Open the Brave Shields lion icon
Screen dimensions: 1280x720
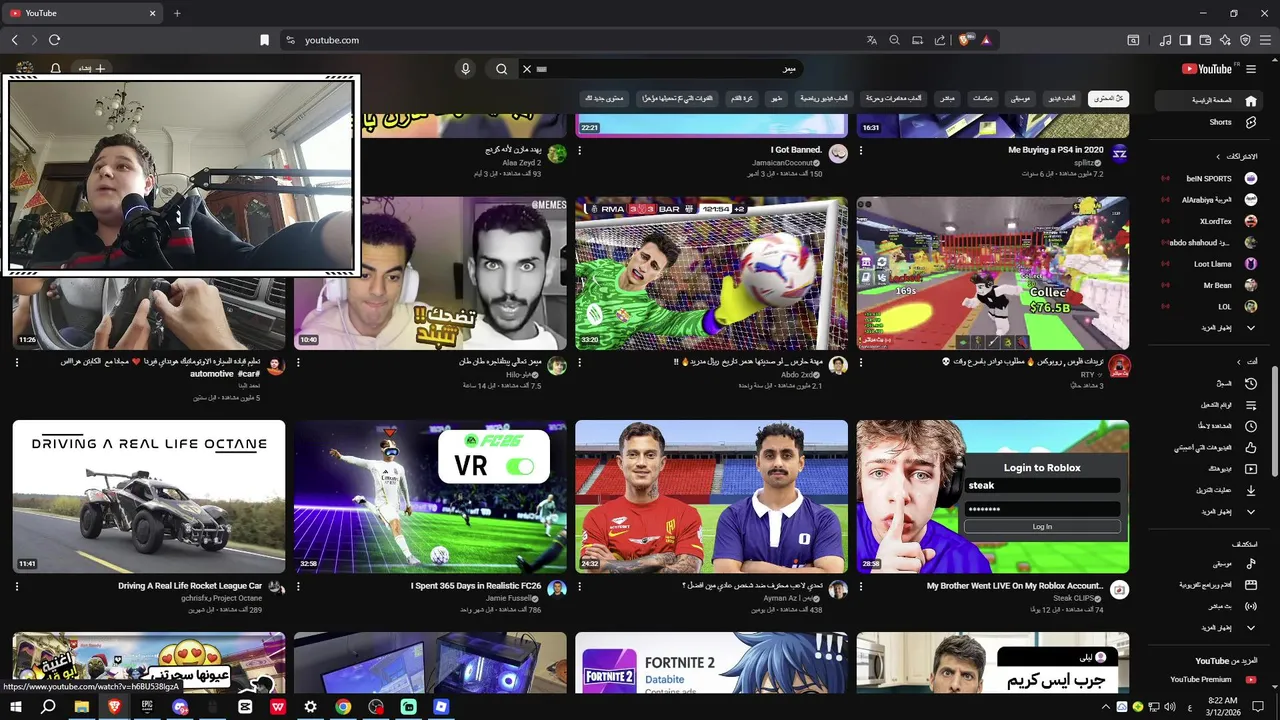(x=964, y=40)
